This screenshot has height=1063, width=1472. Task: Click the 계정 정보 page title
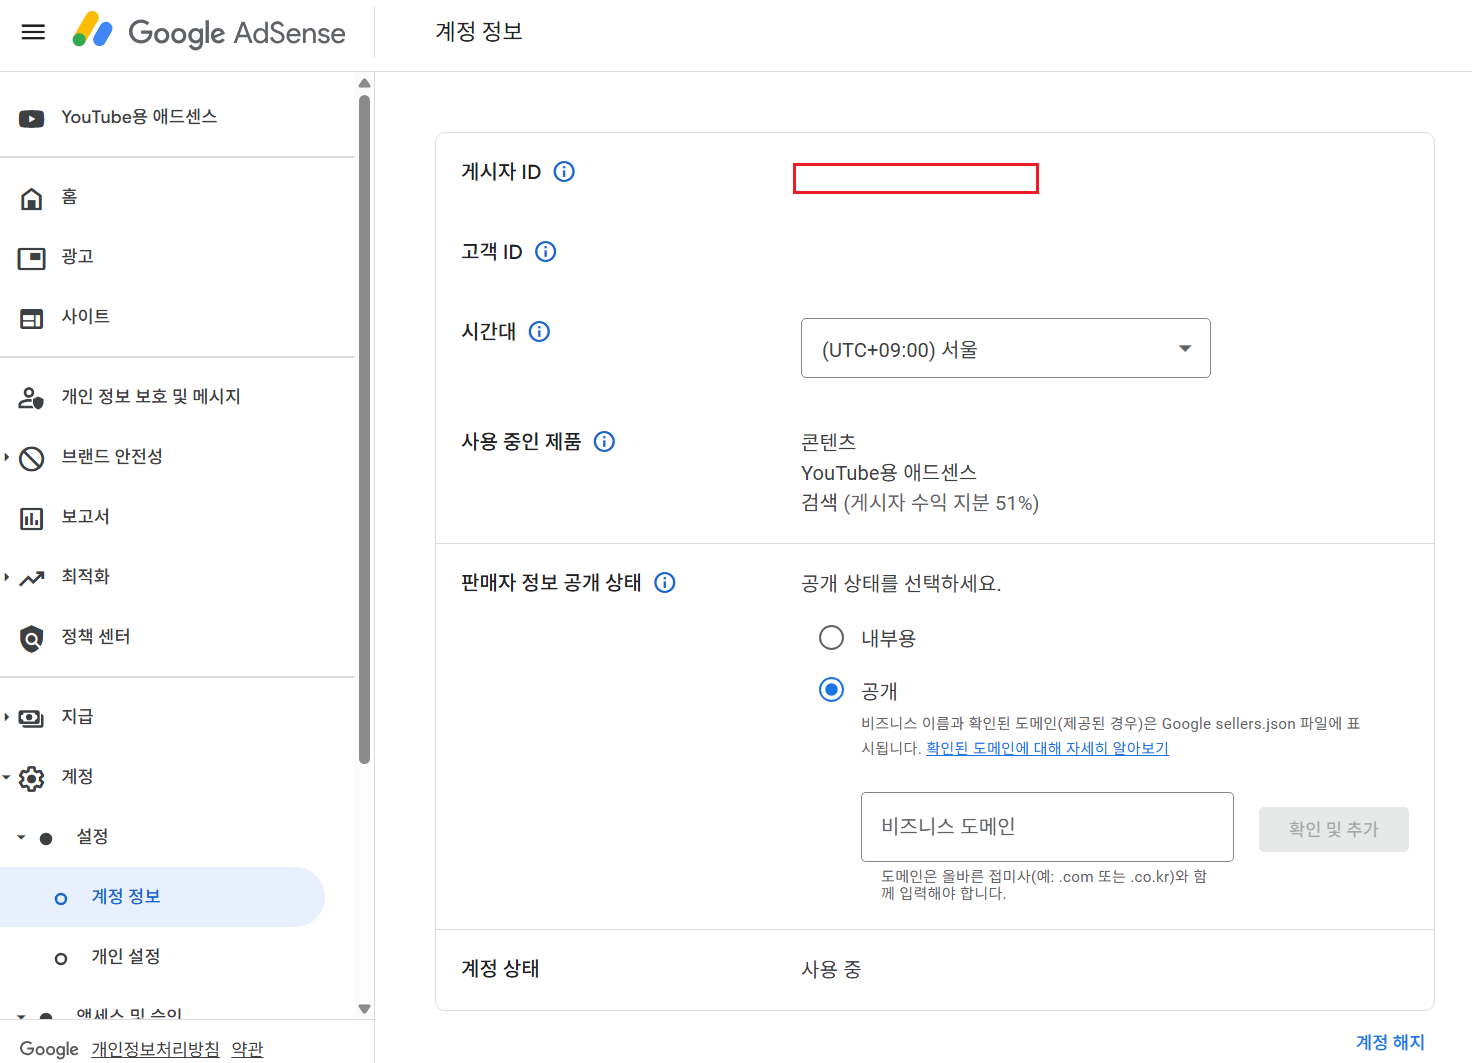479,32
